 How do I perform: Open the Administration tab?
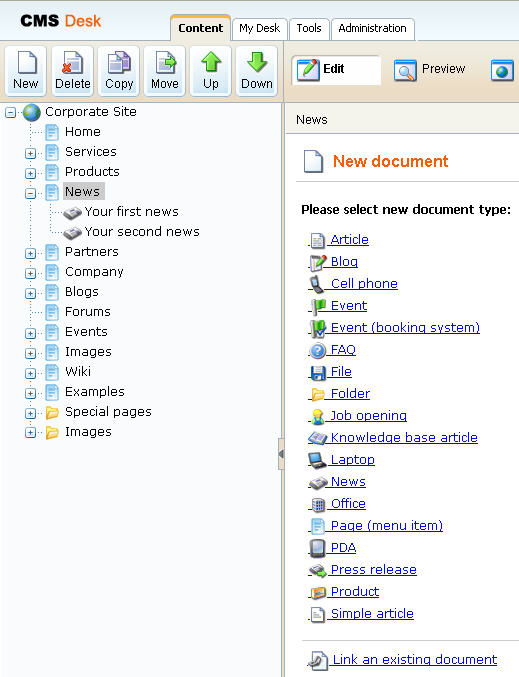tap(372, 28)
